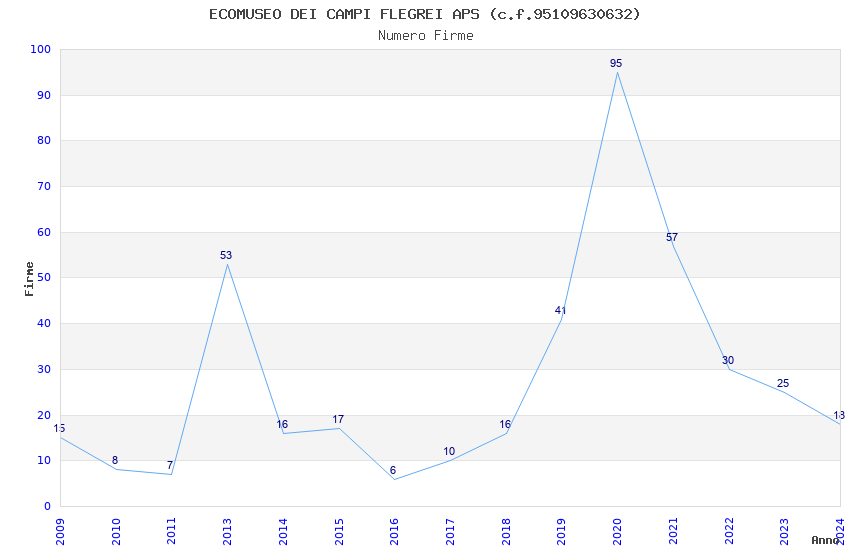Click the x-axis year 2023
850x550 pixels.
[784, 531]
